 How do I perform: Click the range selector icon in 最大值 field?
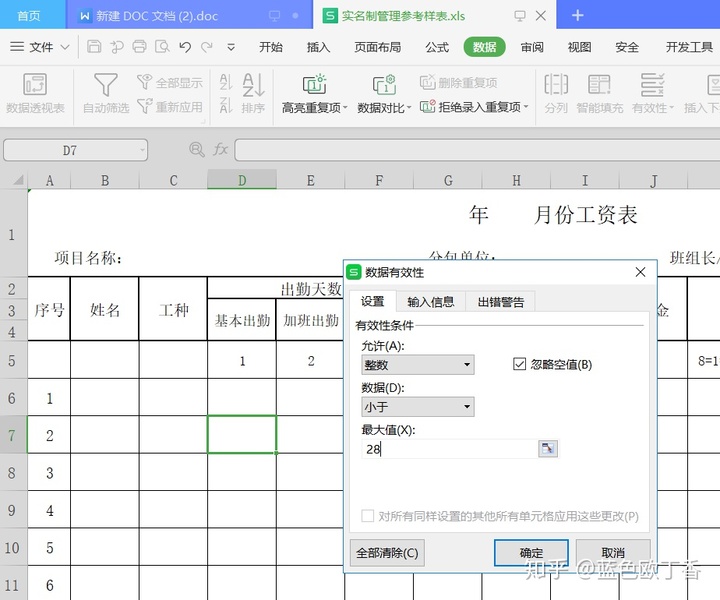[548, 449]
